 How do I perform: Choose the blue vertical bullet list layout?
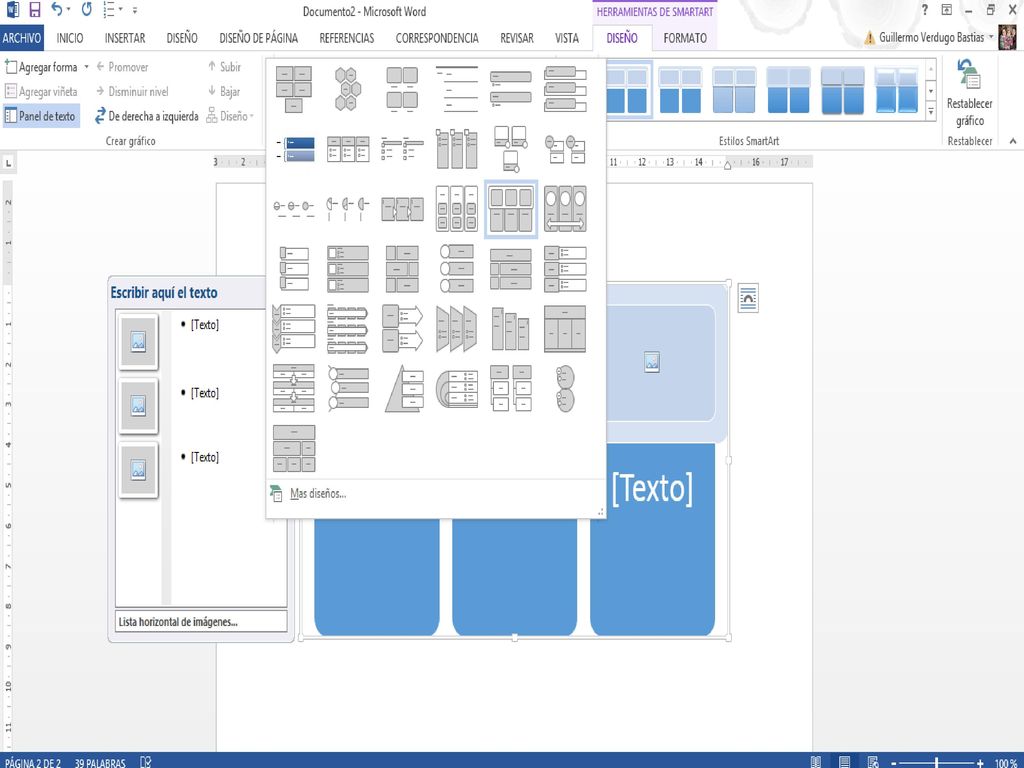(293, 149)
